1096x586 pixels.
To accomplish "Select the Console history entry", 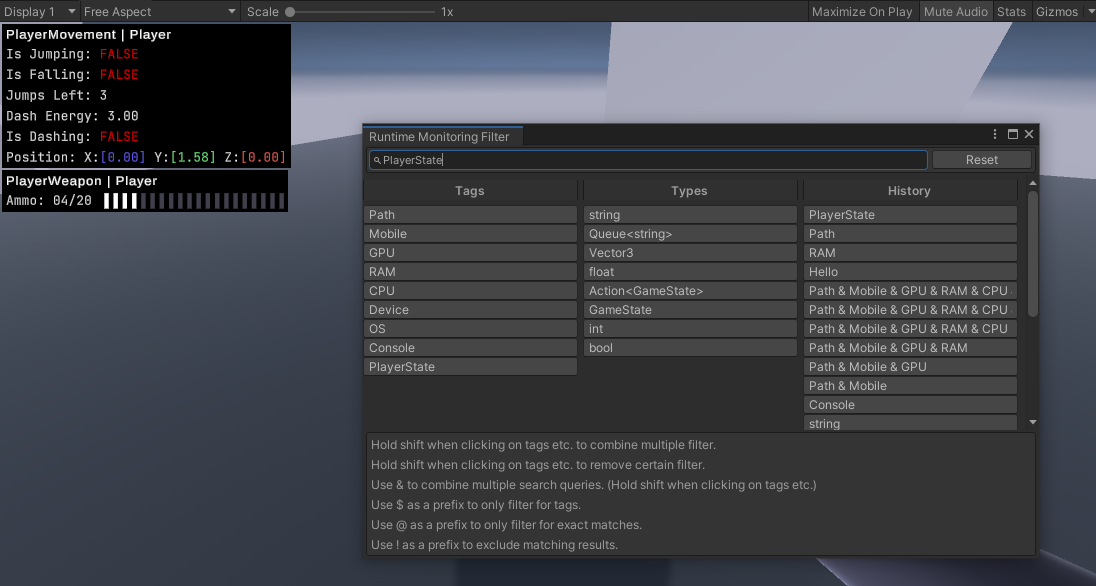I will click(910, 404).
